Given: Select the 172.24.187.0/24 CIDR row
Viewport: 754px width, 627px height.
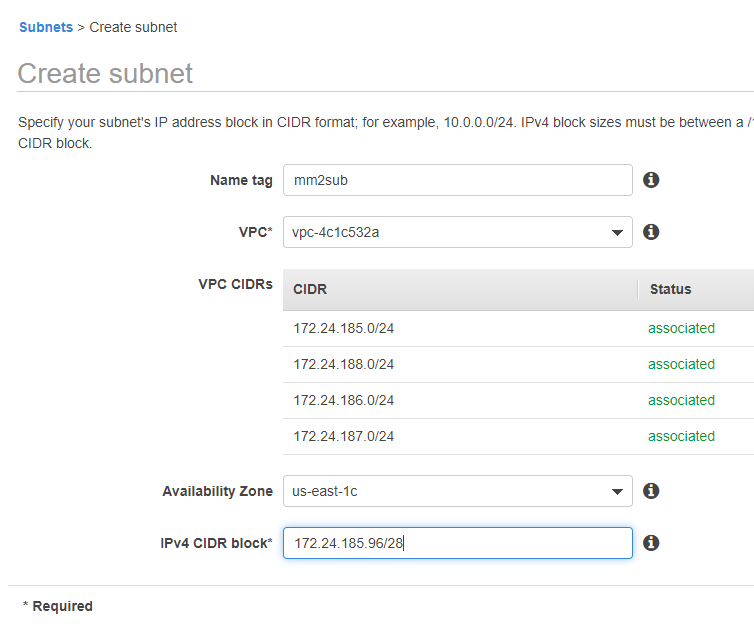Looking at the screenshot, I should coord(344,436).
